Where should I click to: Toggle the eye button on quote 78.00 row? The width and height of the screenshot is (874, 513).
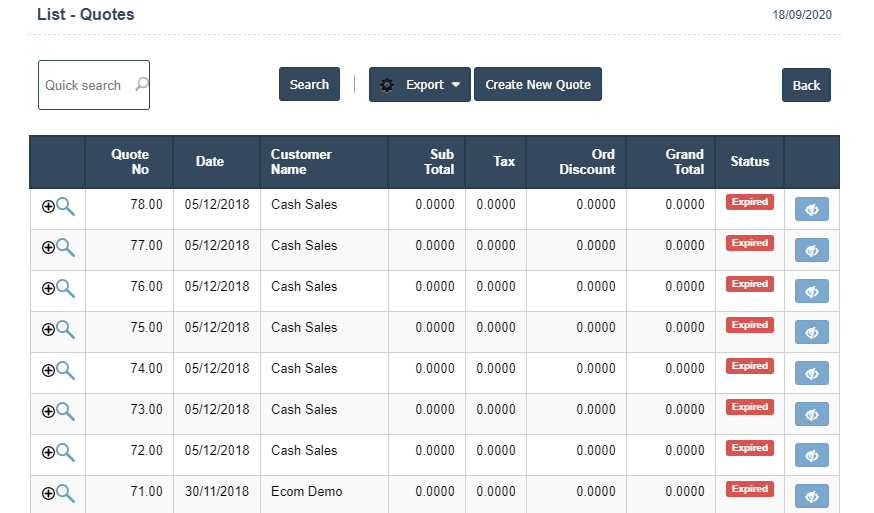(x=811, y=209)
